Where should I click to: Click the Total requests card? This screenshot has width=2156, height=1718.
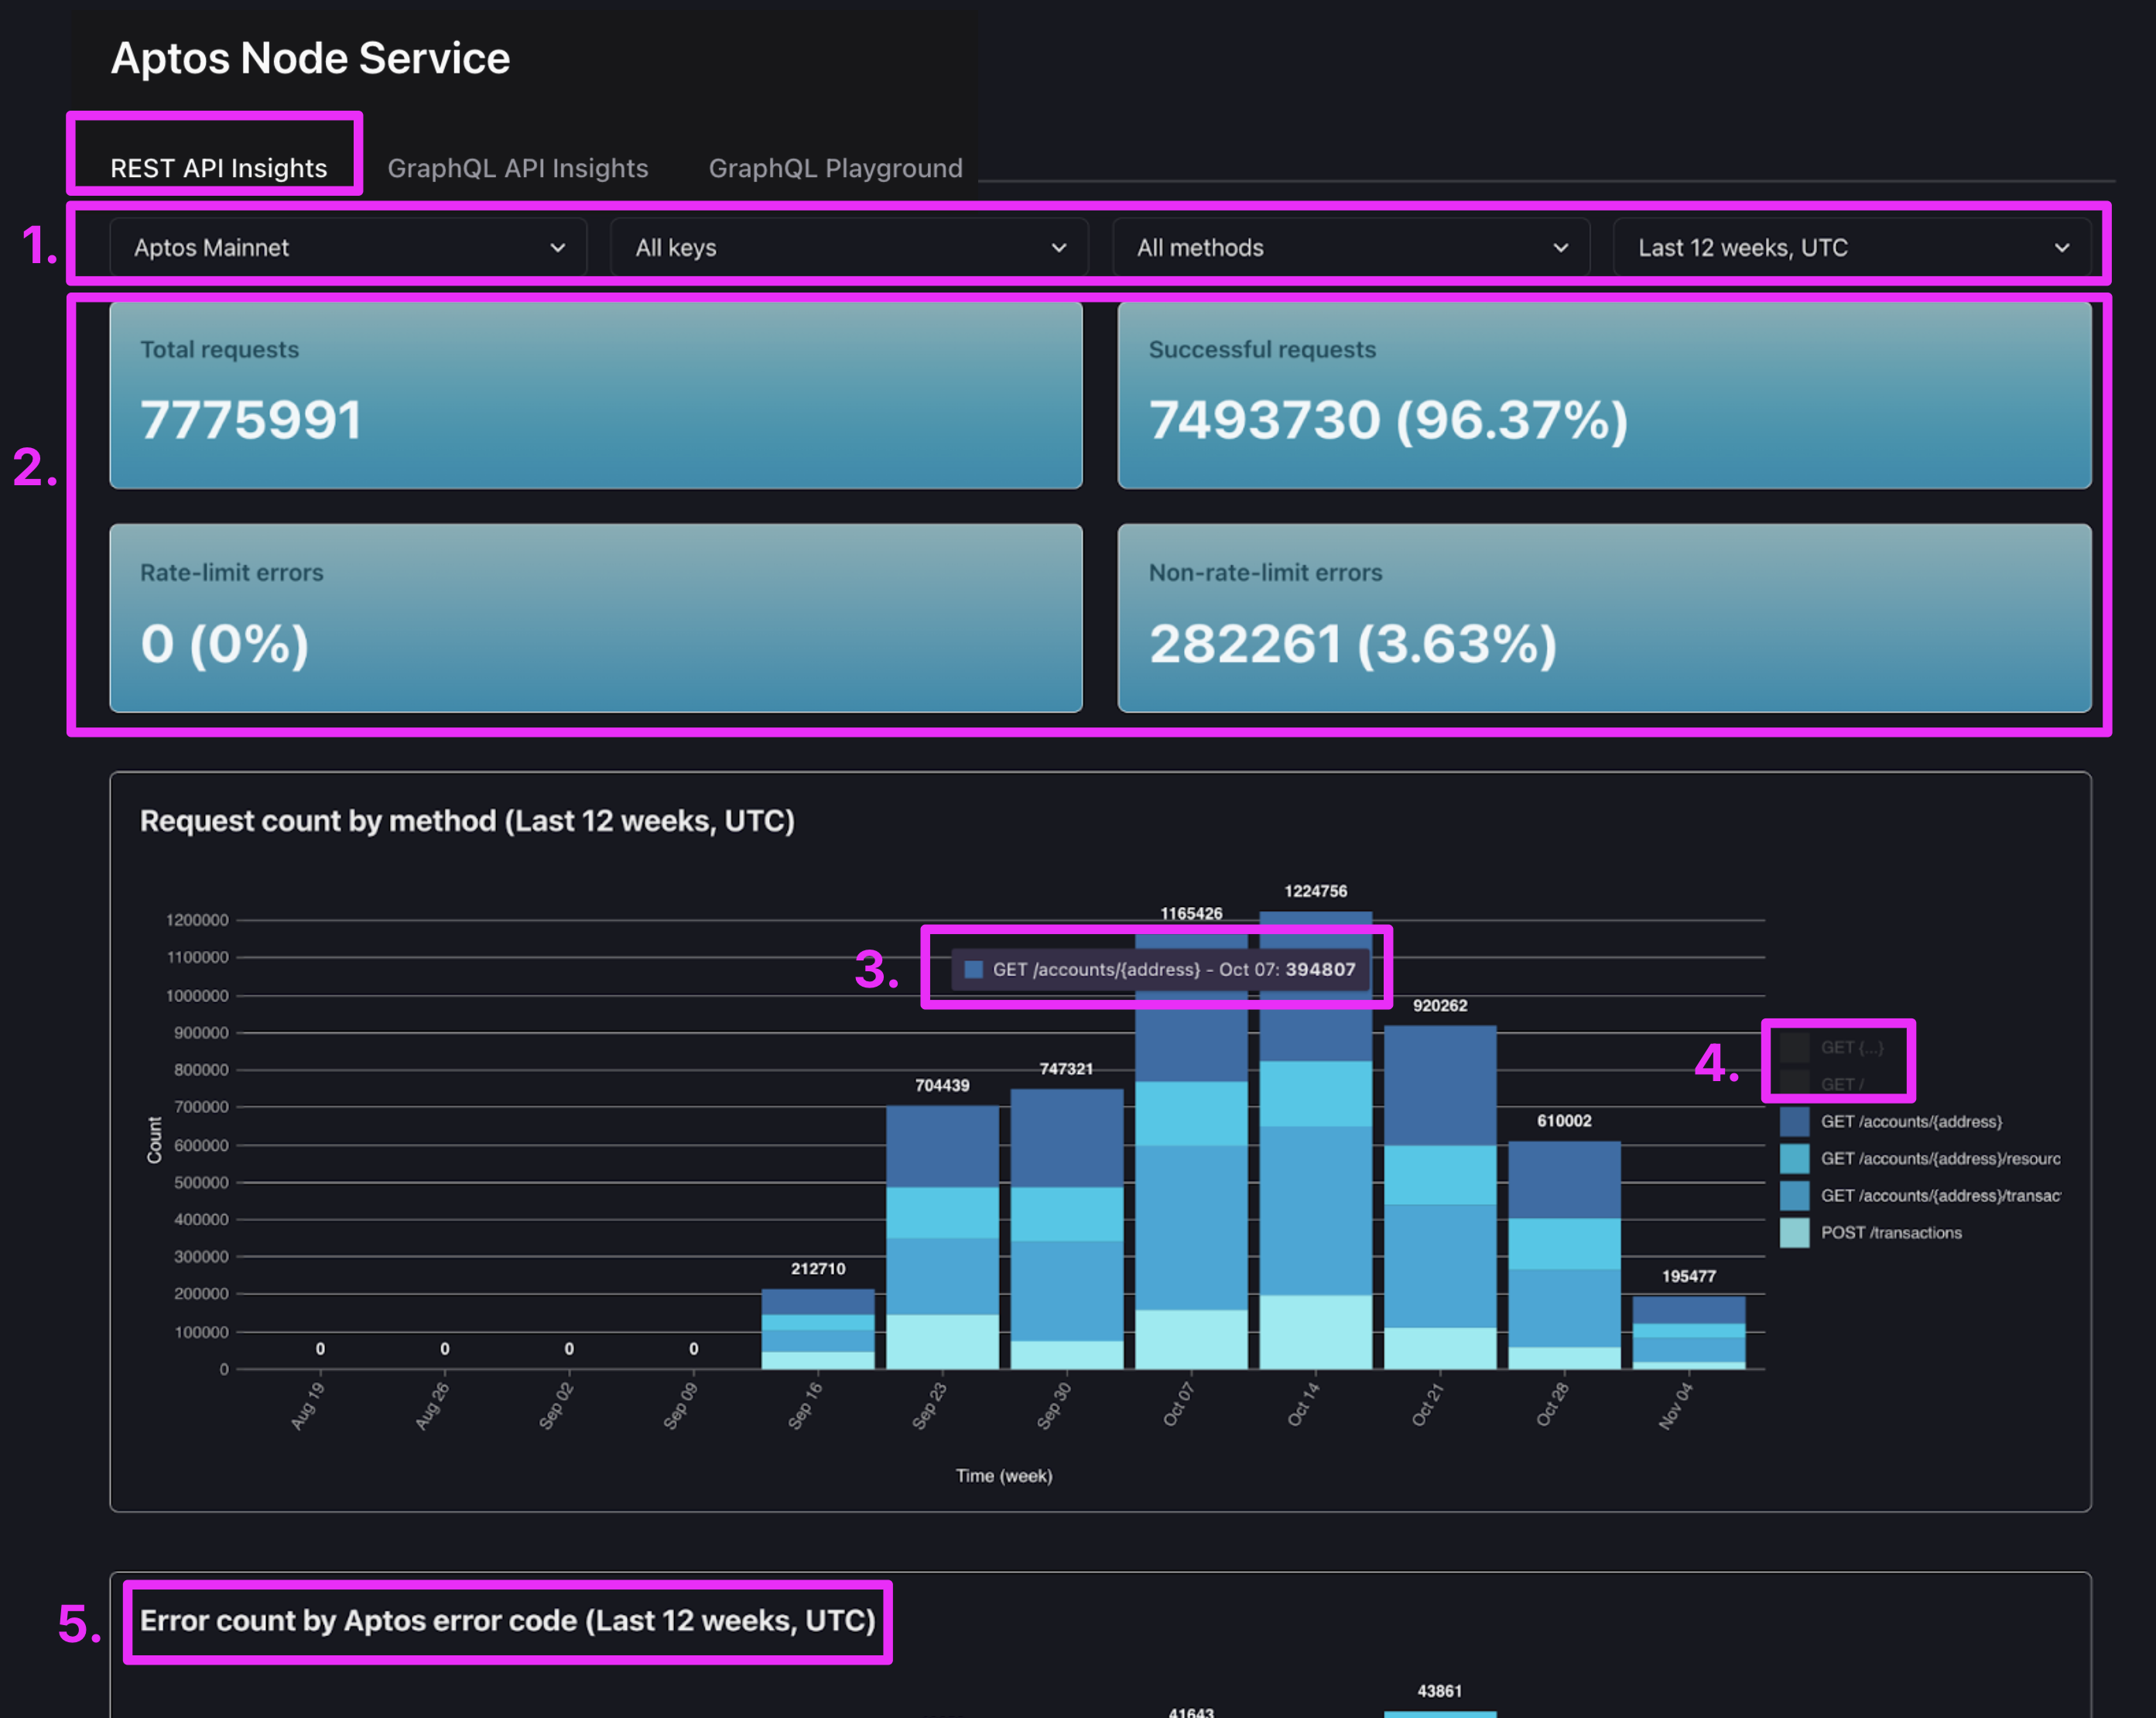(595, 395)
